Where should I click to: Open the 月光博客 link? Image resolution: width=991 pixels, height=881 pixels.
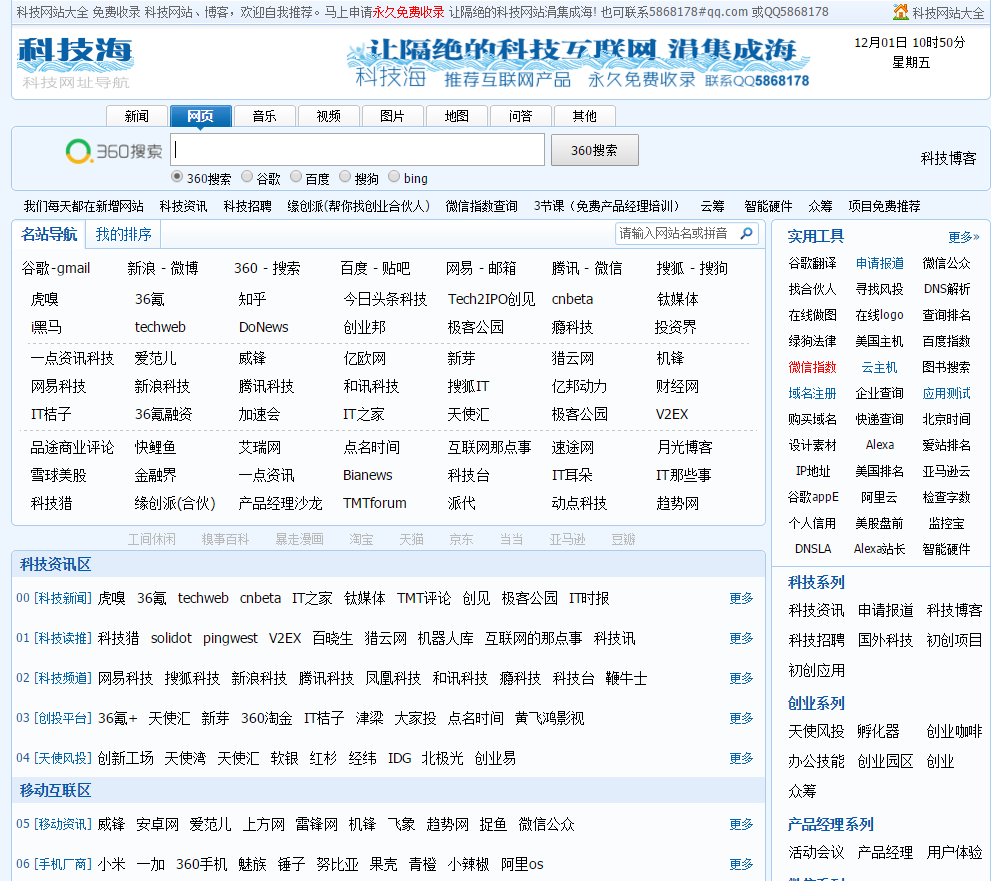tap(684, 447)
